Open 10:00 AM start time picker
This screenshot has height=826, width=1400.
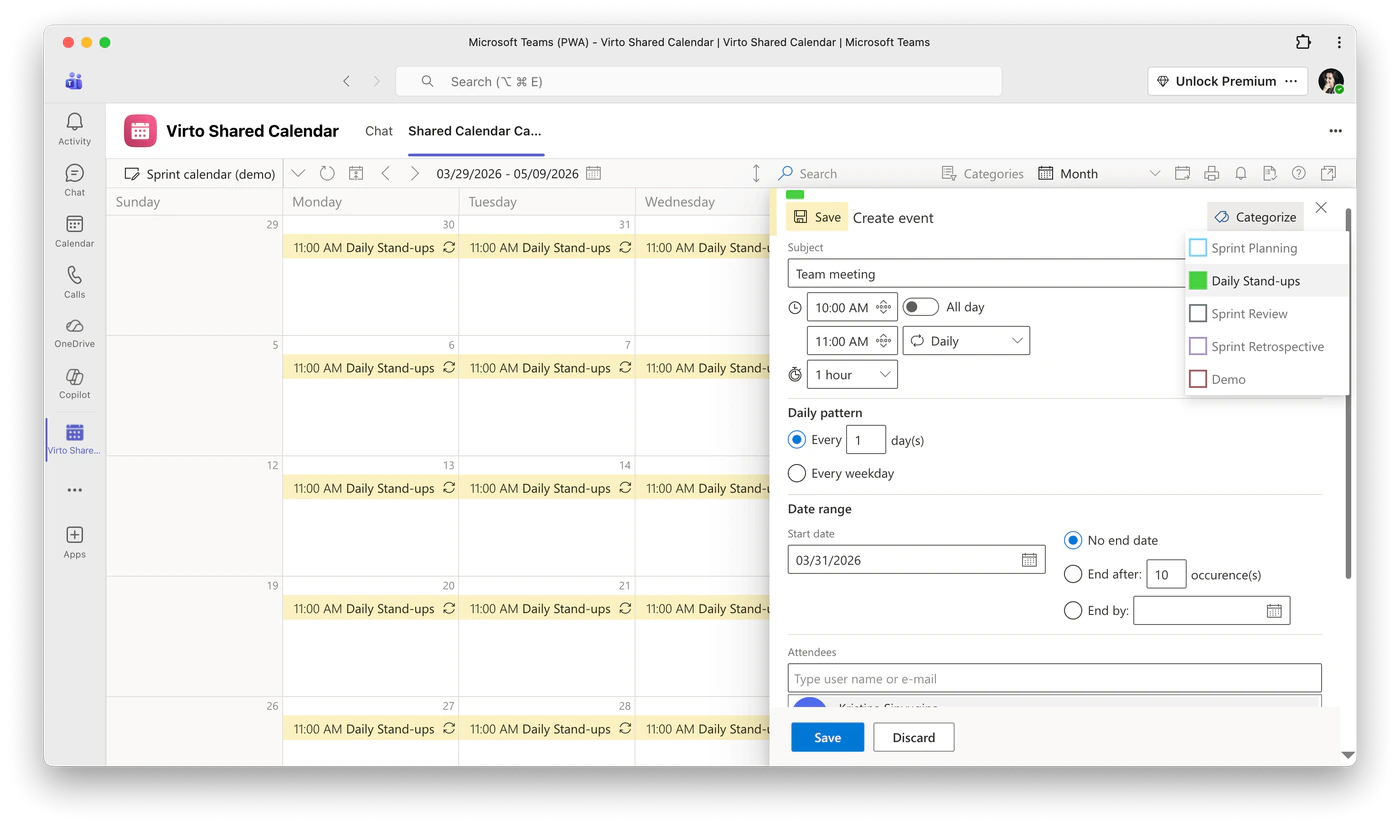(x=852, y=307)
